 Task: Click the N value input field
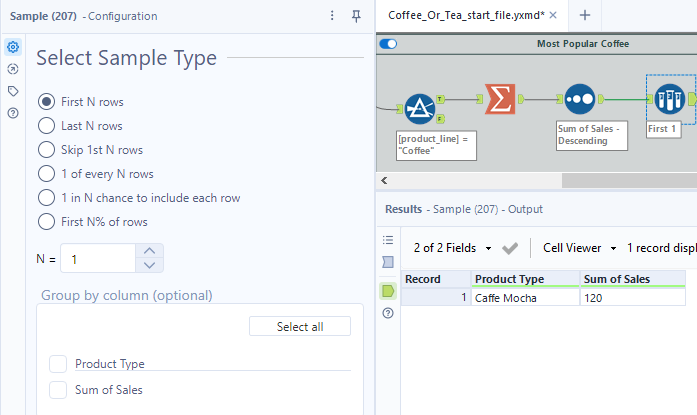pos(98,258)
